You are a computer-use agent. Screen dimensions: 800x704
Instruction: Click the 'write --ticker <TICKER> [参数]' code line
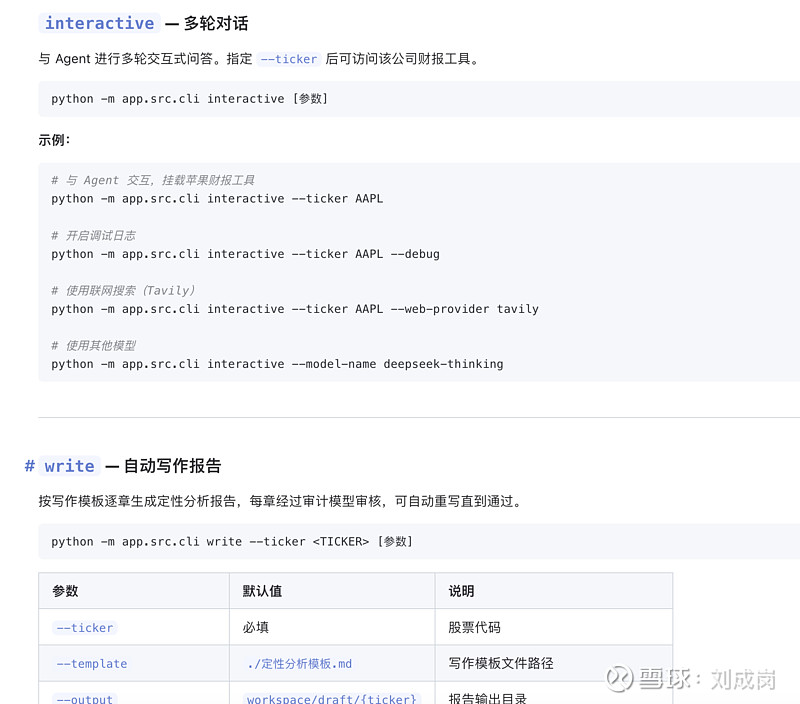pyautogui.click(x=232, y=542)
